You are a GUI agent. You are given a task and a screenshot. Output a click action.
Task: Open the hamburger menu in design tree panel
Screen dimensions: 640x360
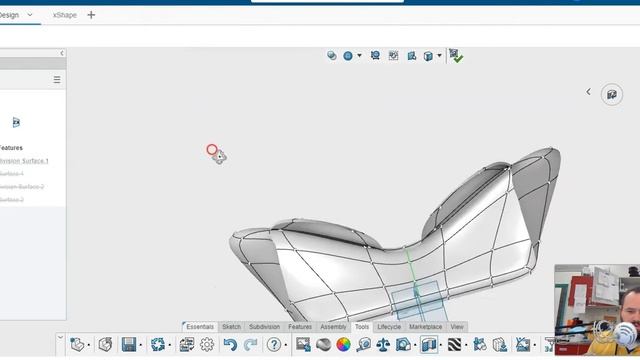coord(57,80)
